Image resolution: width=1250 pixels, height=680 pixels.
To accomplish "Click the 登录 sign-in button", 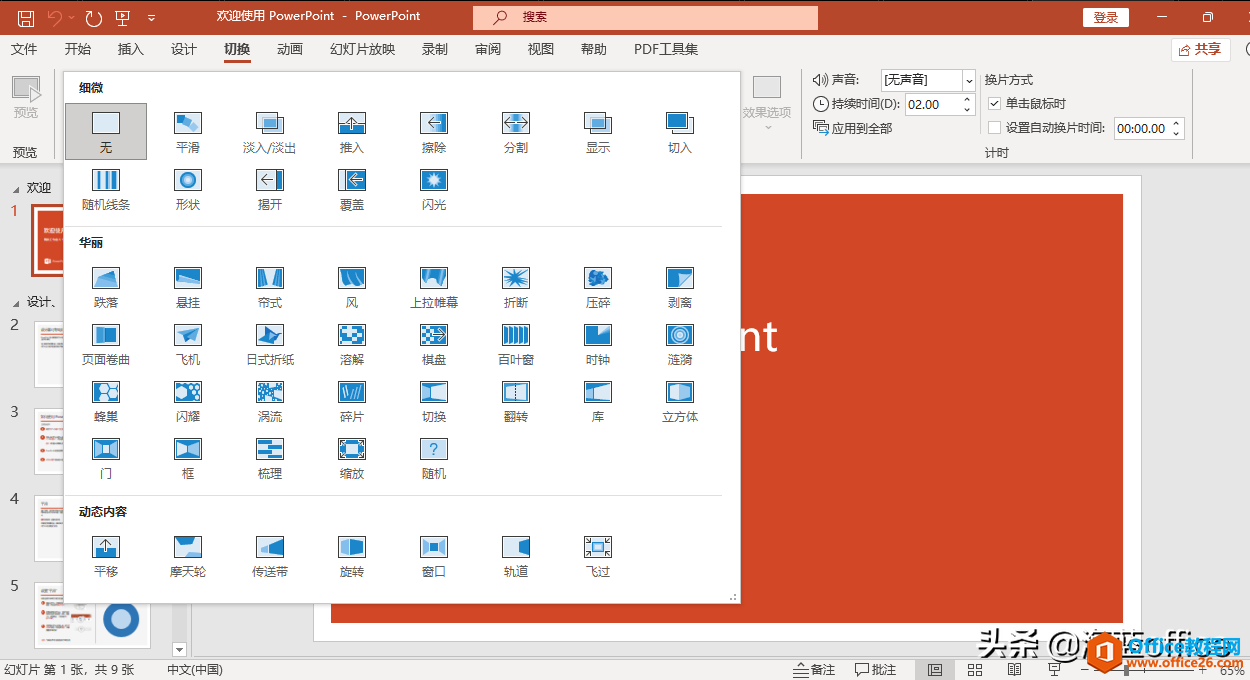I will (1105, 16).
